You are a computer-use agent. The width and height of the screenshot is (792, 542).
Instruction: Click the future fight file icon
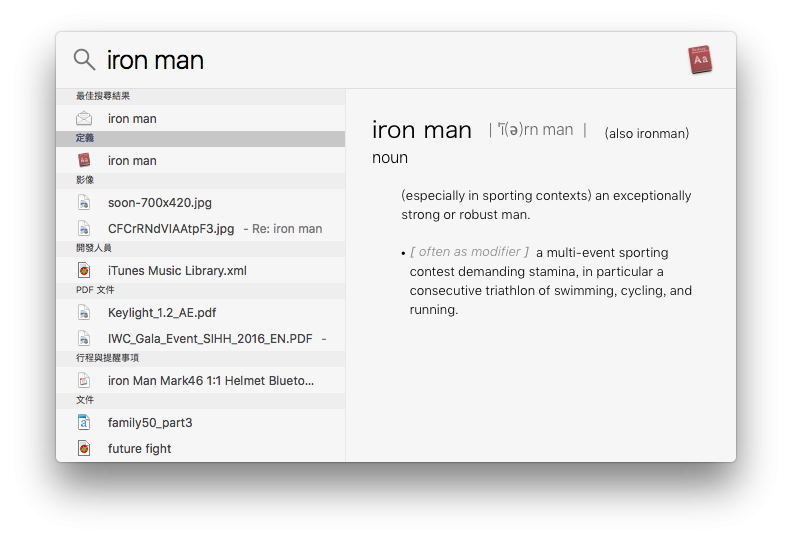[84, 449]
